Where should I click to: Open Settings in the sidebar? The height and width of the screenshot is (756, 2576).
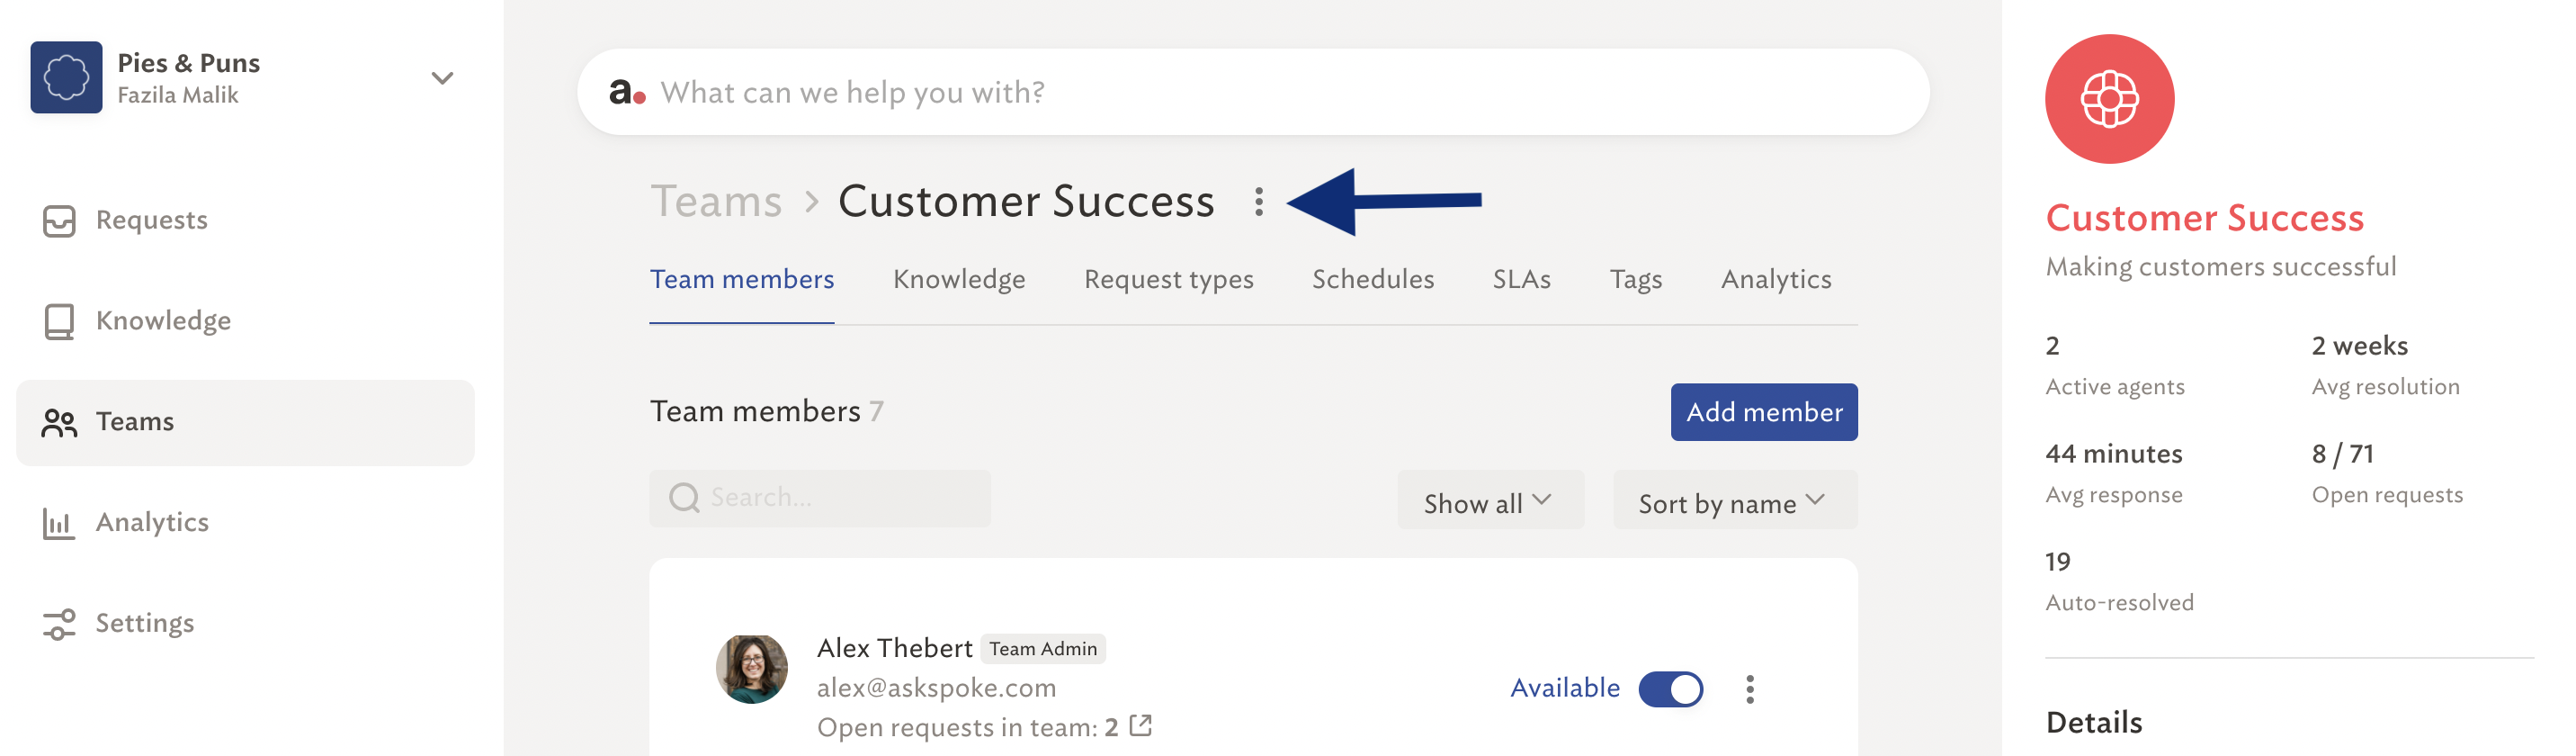pos(245,623)
